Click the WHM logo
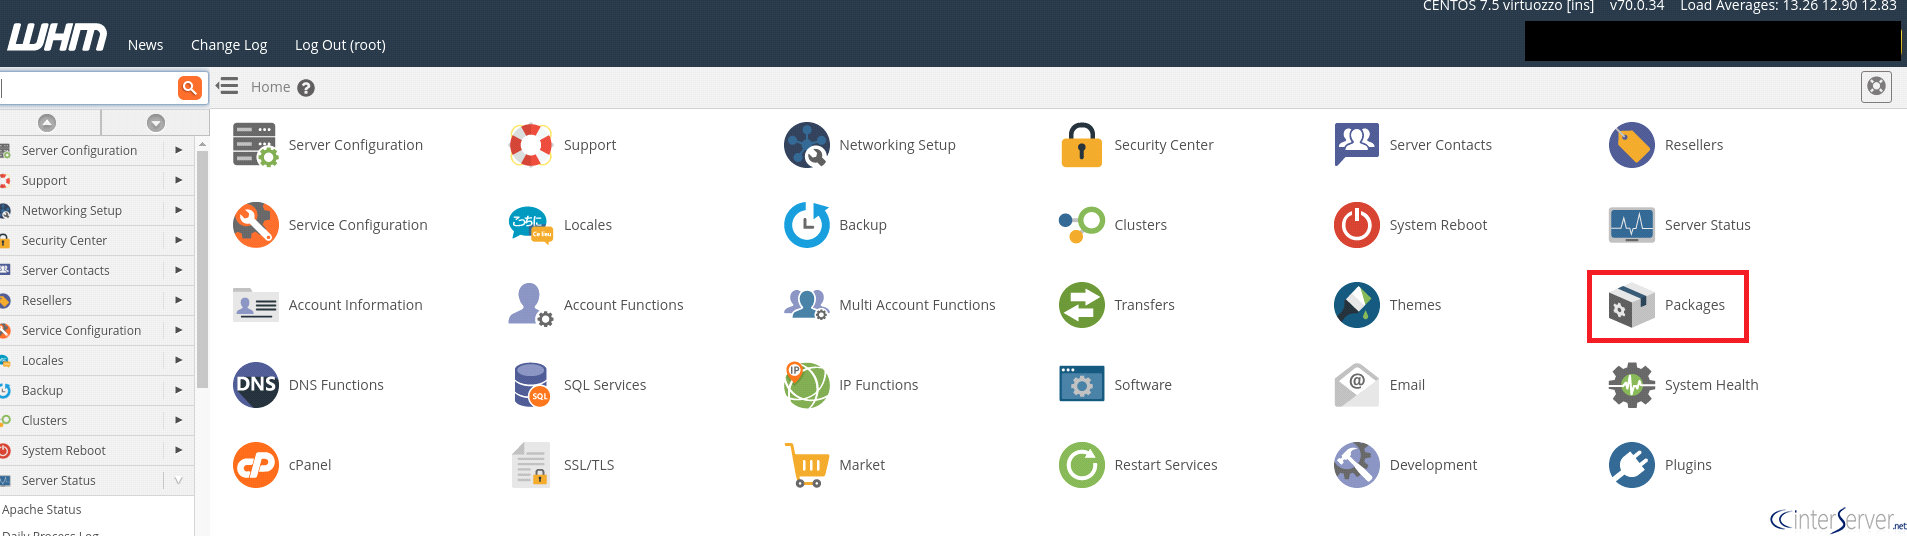Screen dimensions: 1907x536 [x=57, y=38]
